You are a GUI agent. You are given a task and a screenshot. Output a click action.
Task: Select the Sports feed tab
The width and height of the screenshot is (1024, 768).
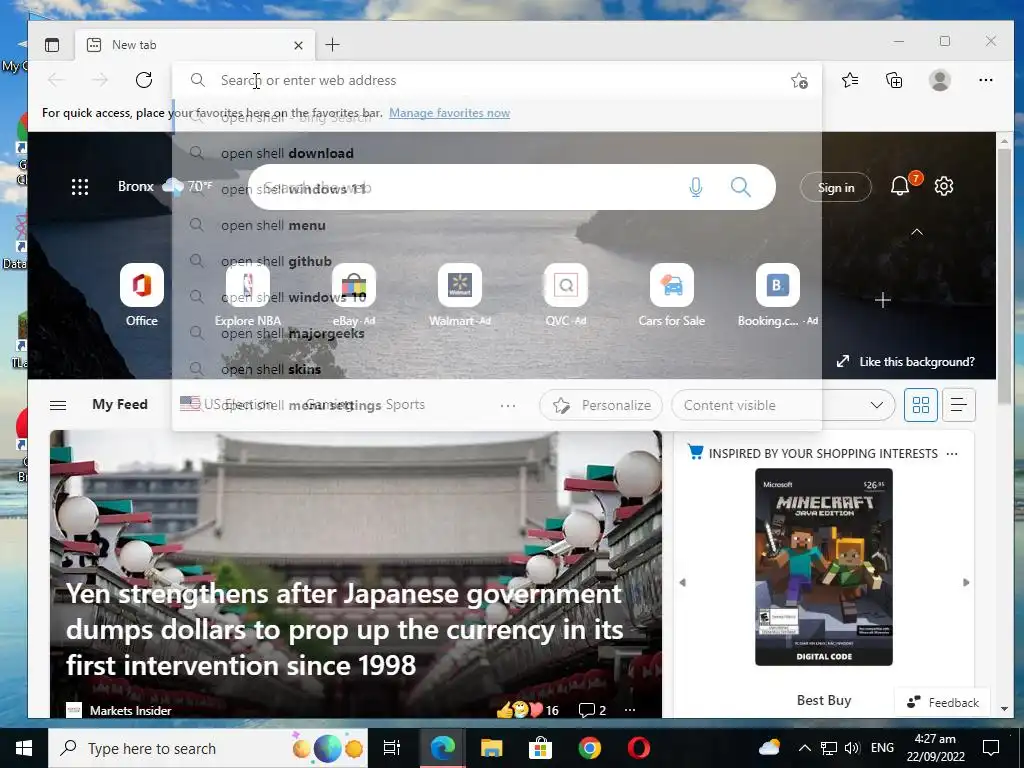point(405,404)
